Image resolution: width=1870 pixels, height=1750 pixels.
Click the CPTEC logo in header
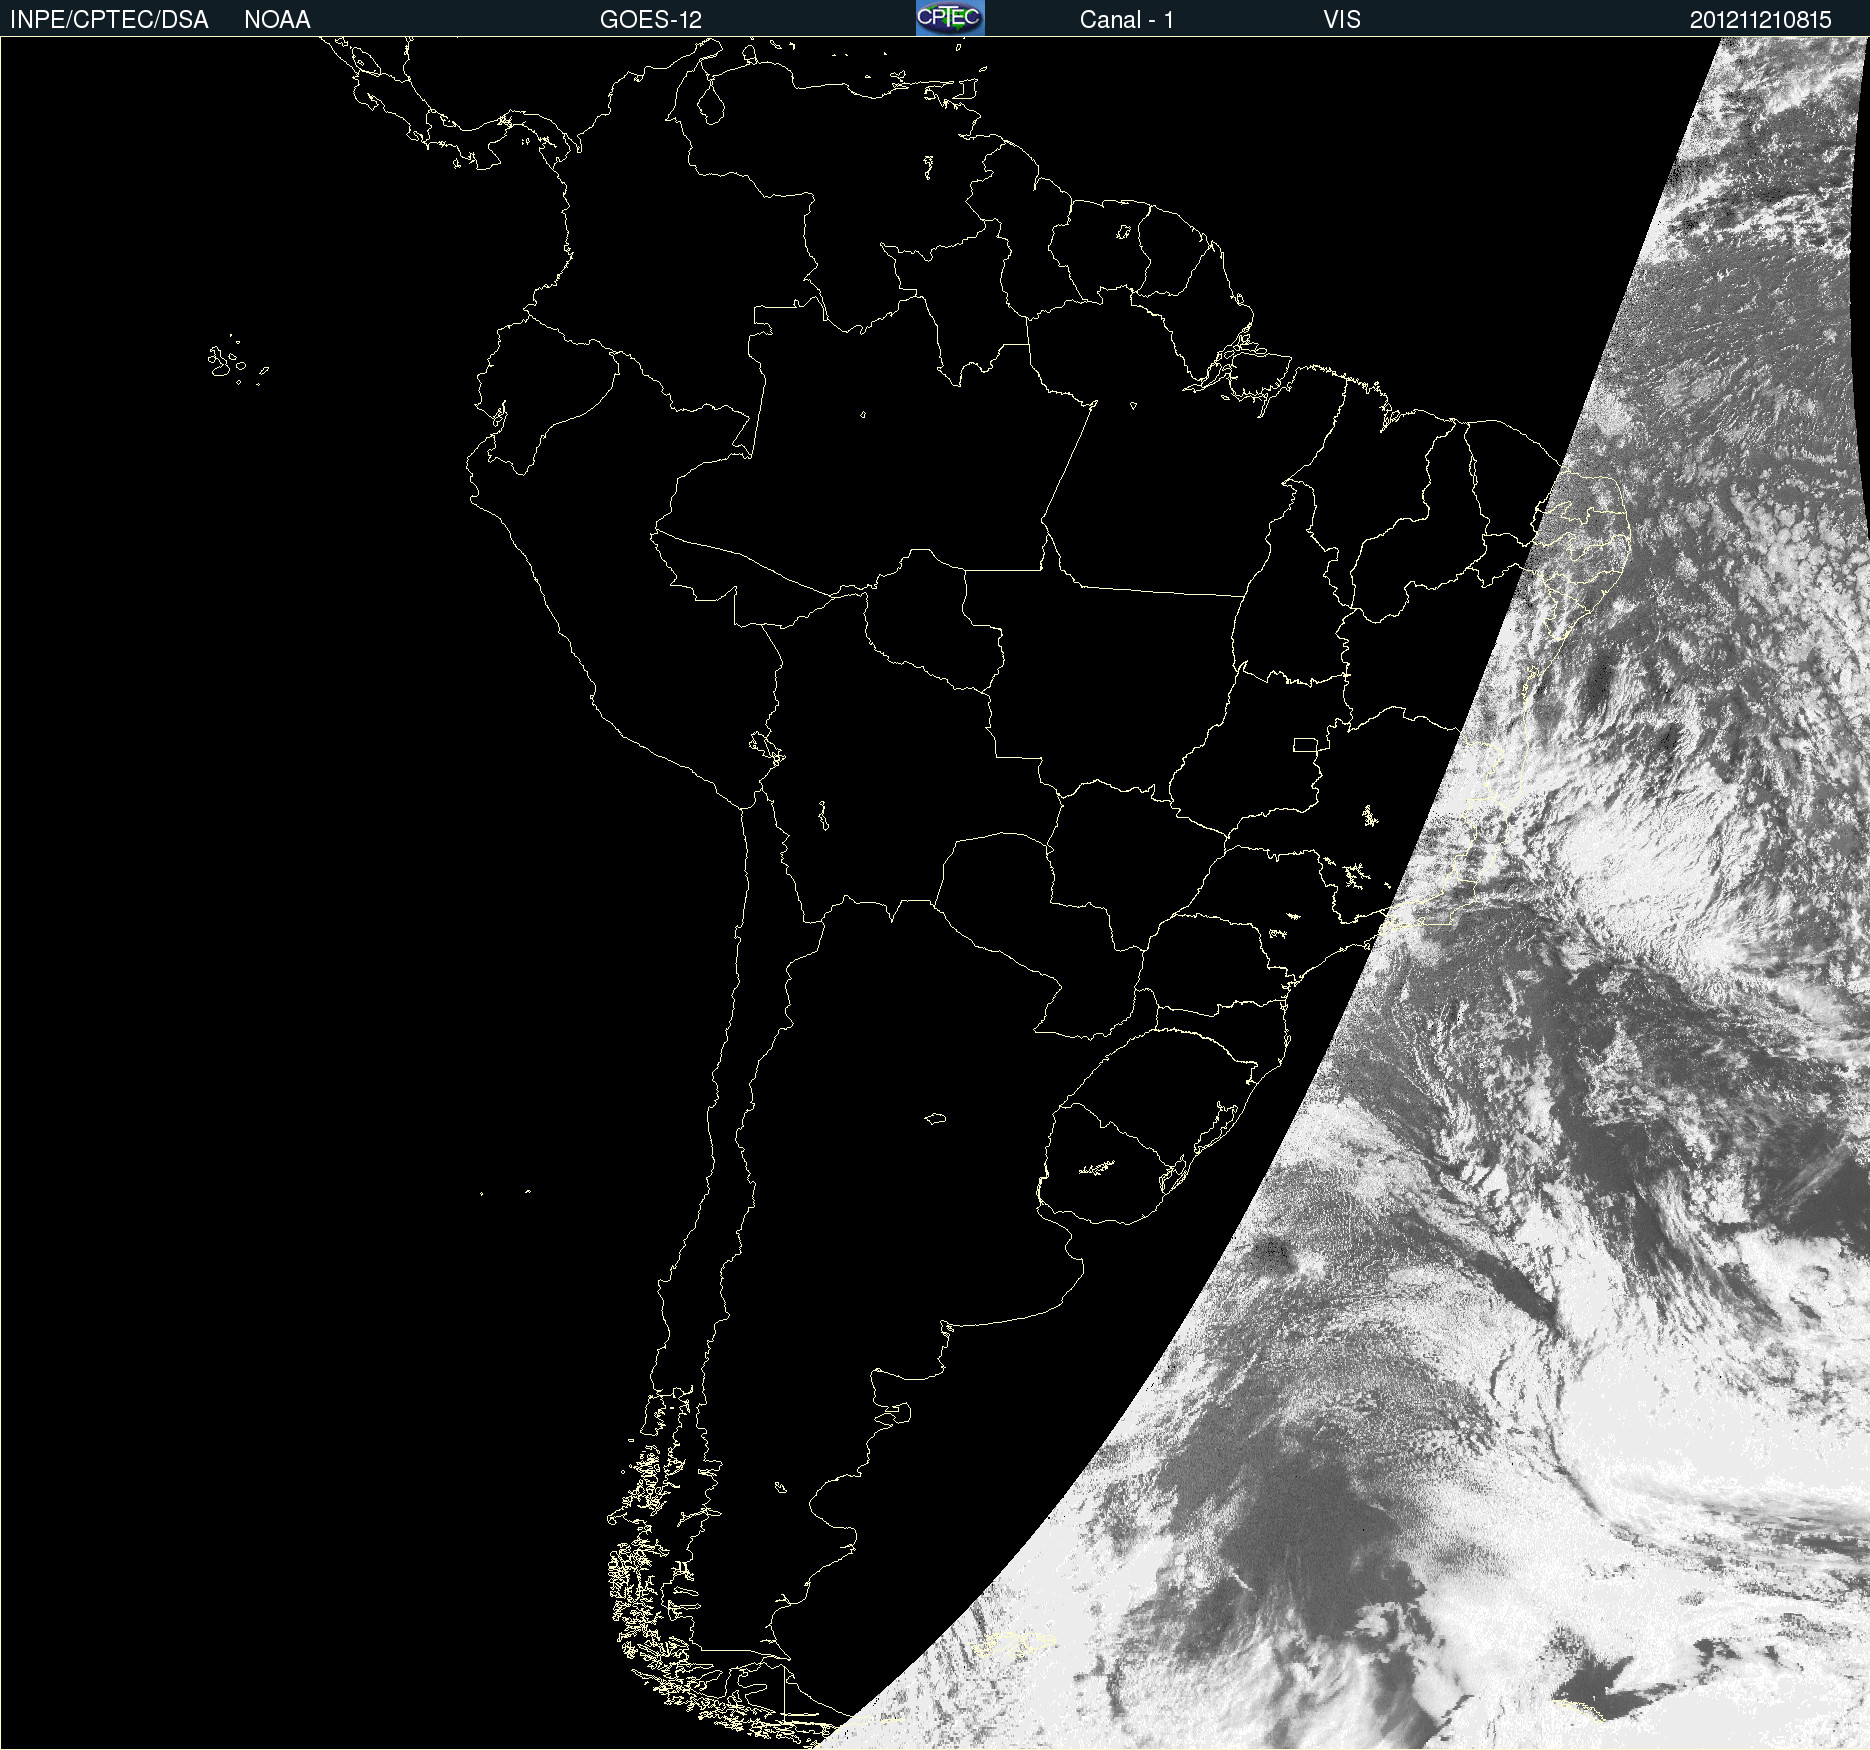(950, 18)
